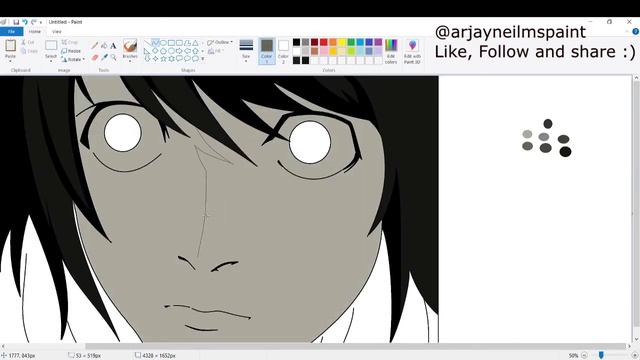This screenshot has width=640, height=360.
Task: Click the Resize button
Action: point(71,51)
